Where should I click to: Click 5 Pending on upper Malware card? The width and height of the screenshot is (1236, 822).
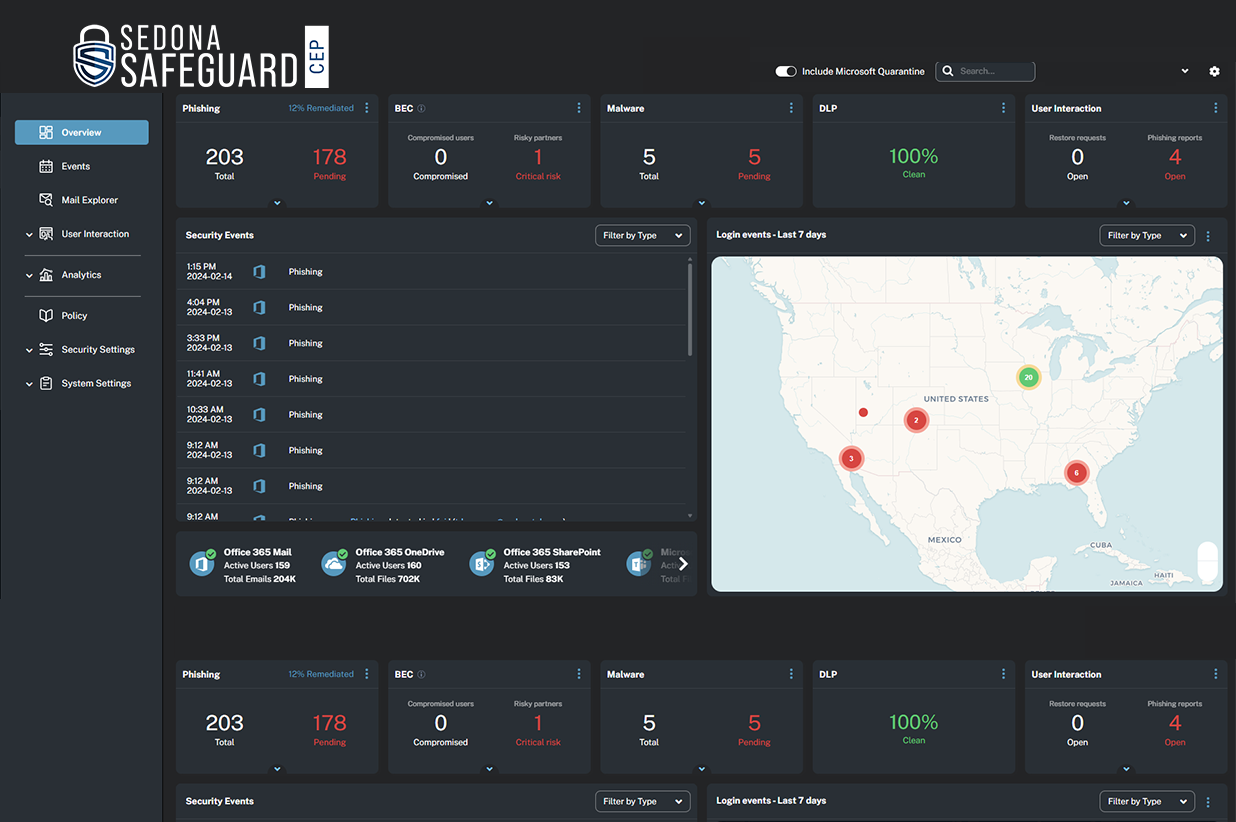pos(754,164)
